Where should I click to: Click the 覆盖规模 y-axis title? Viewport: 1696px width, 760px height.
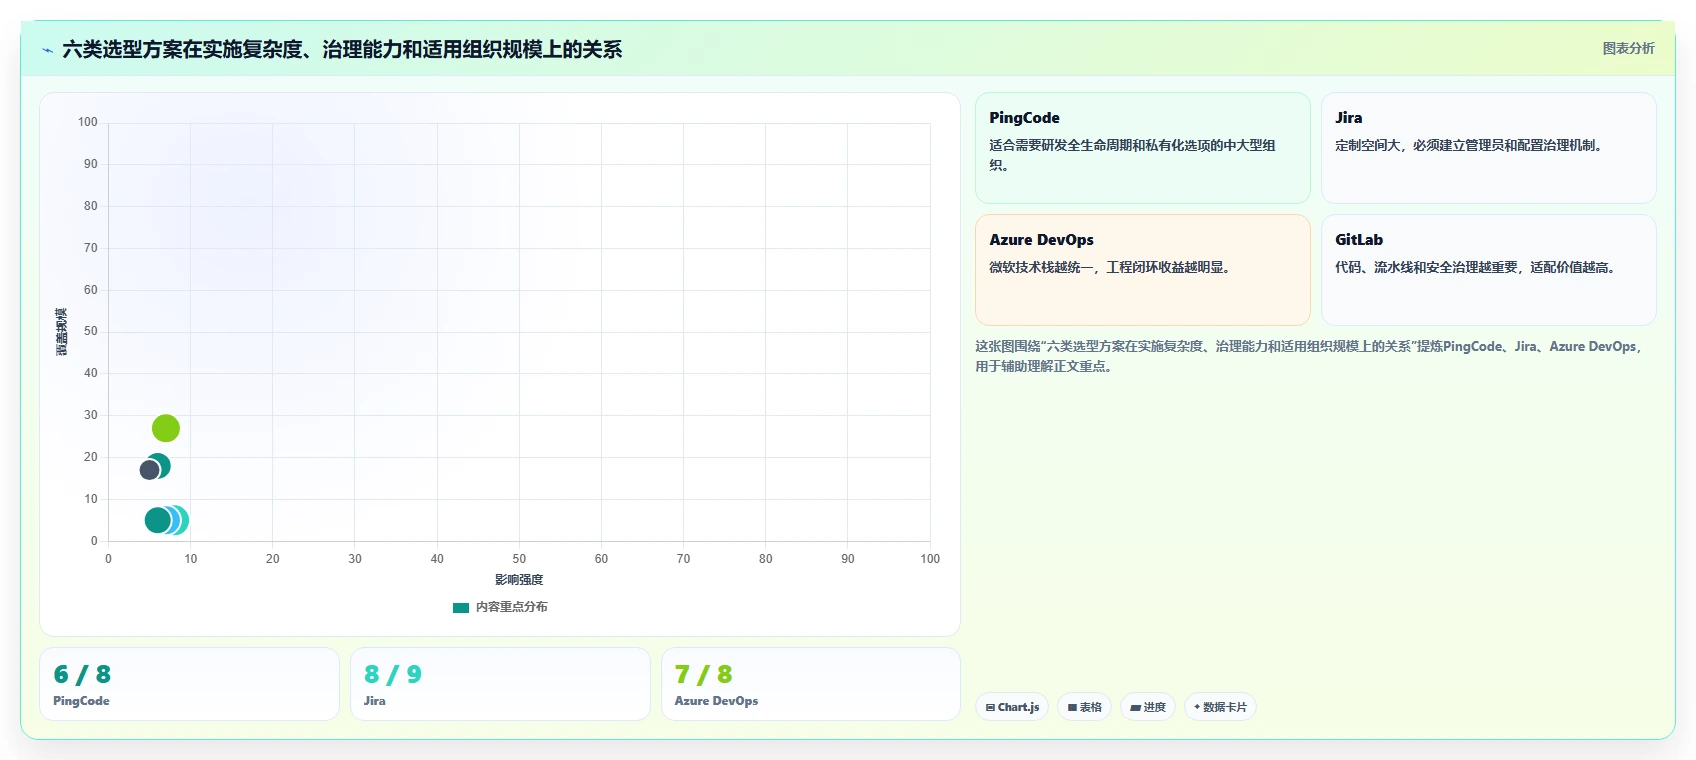coord(62,332)
